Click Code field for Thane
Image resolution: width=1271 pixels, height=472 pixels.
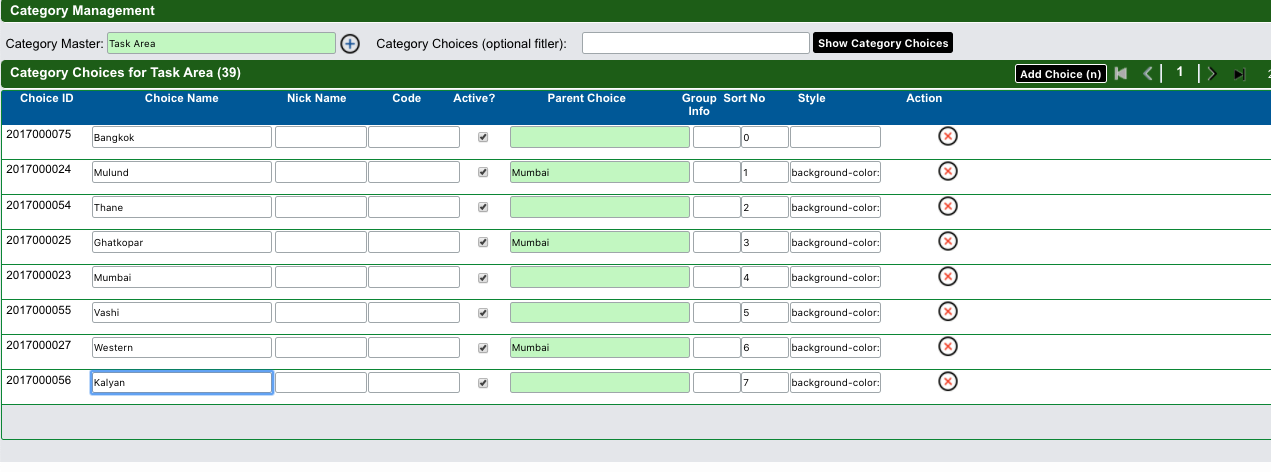click(x=414, y=207)
